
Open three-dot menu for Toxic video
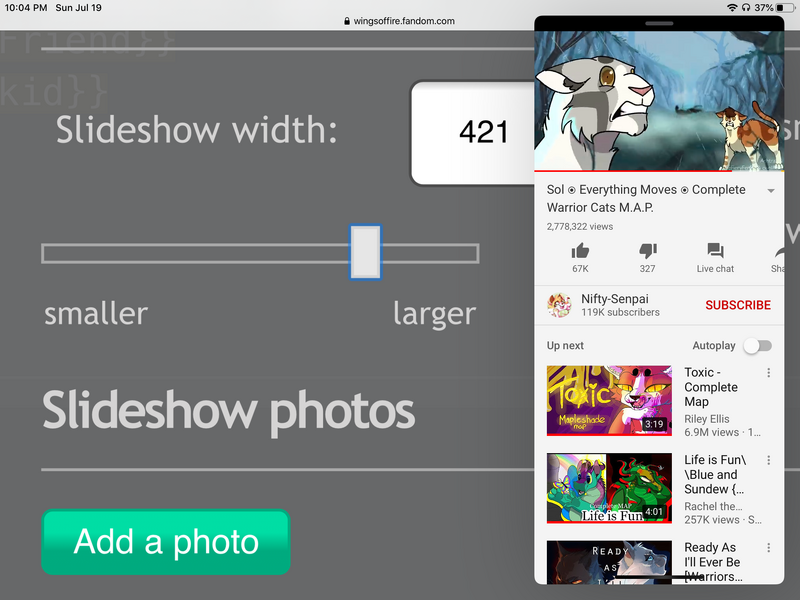click(x=768, y=373)
